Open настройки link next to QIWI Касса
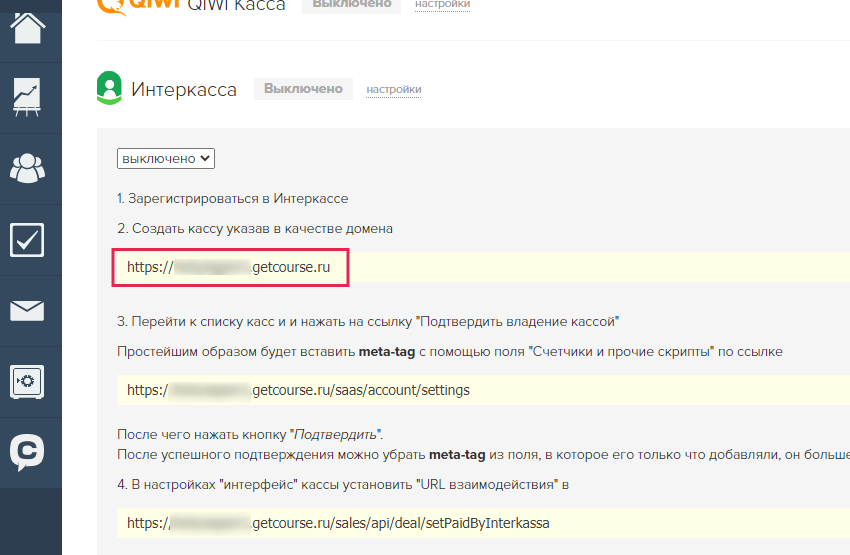Image resolution: width=850 pixels, height=555 pixels. 442,4
